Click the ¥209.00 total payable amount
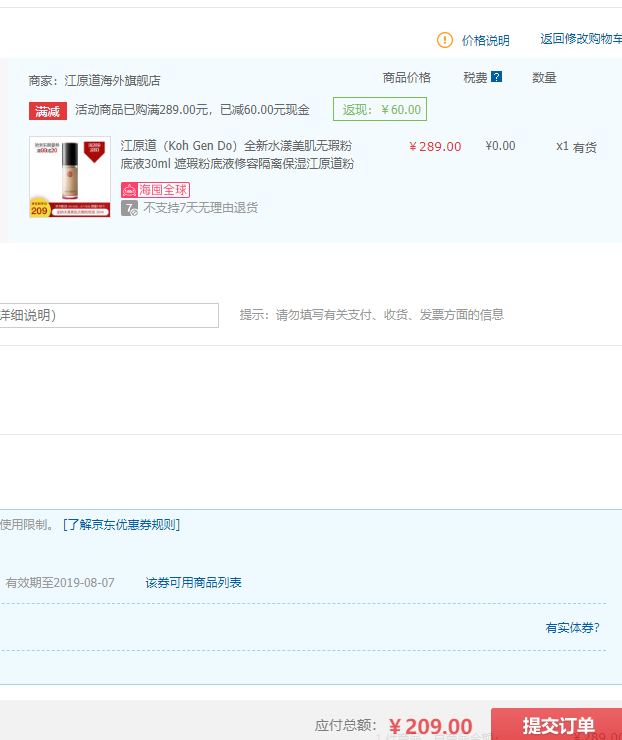This screenshot has height=740, width=622. point(431,727)
